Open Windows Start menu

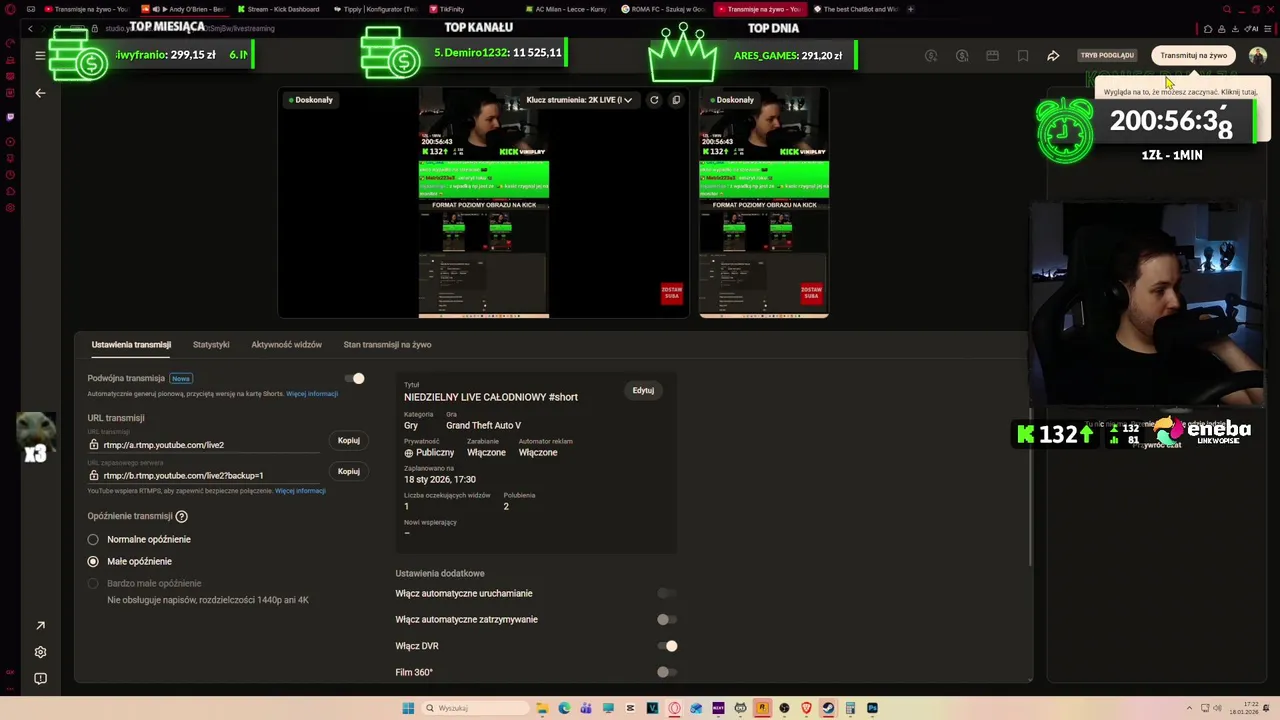pyautogui.click(x=408, y=708)
